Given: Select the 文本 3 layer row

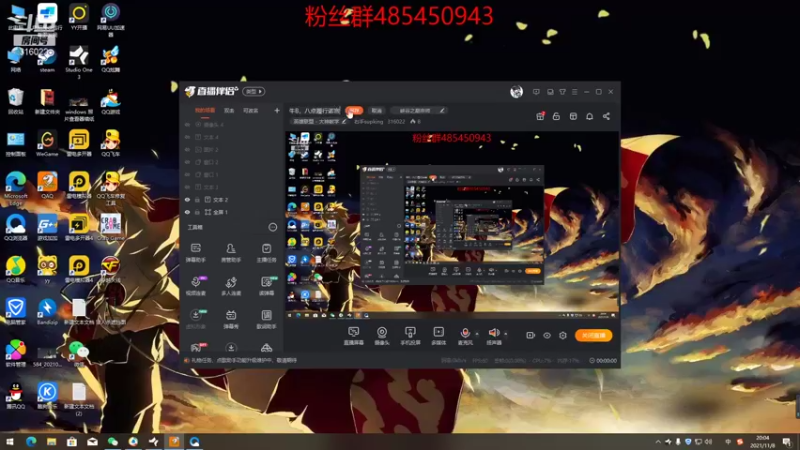Looking at the screenshot, I should coord(232,187).
